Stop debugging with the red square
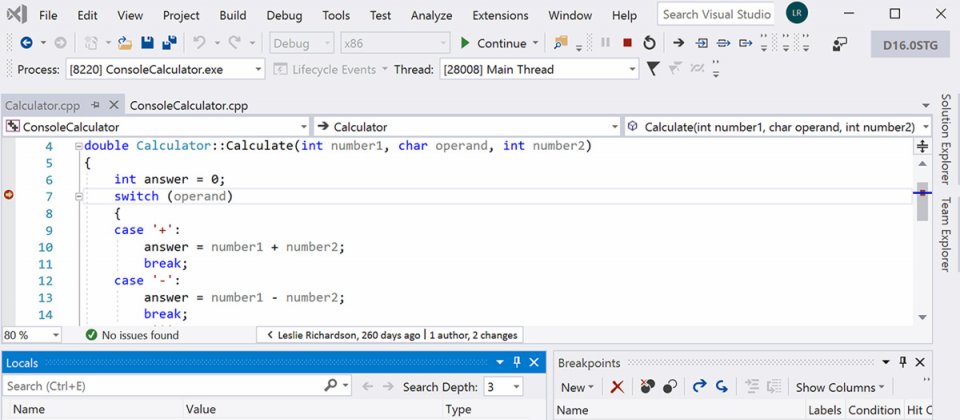Image resolution: width=960 pixels, height=420 pixels. 627,43
